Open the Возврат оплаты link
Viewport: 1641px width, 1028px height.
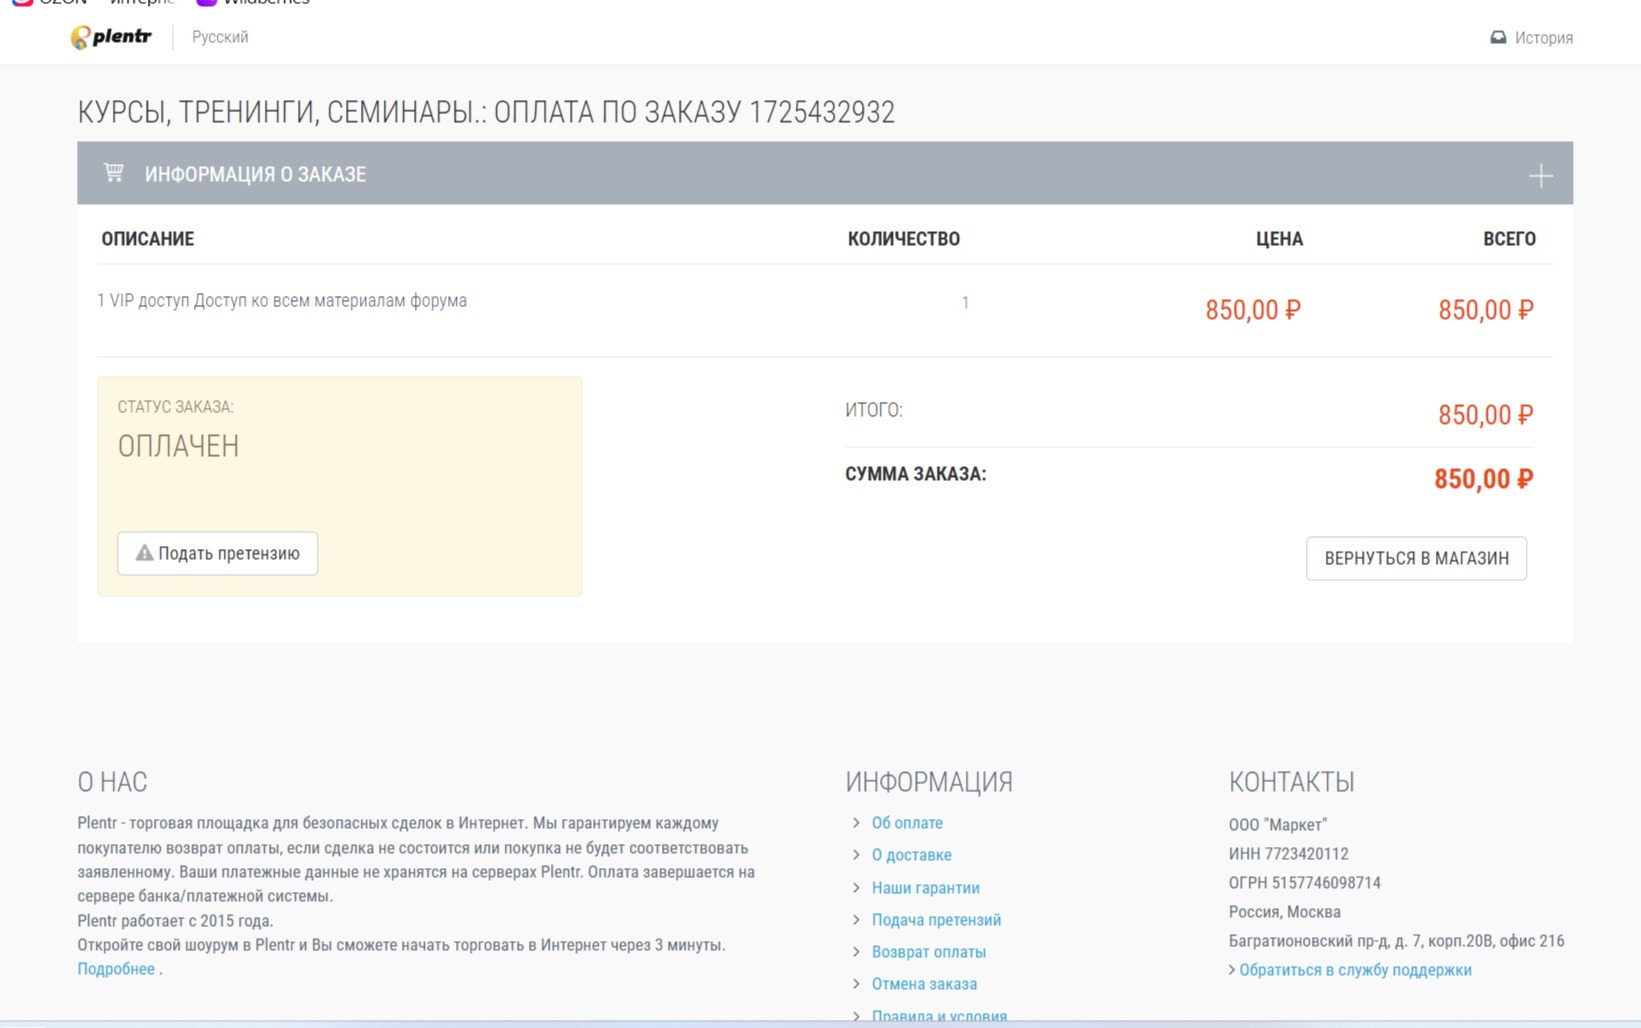(x=928, y=952)
